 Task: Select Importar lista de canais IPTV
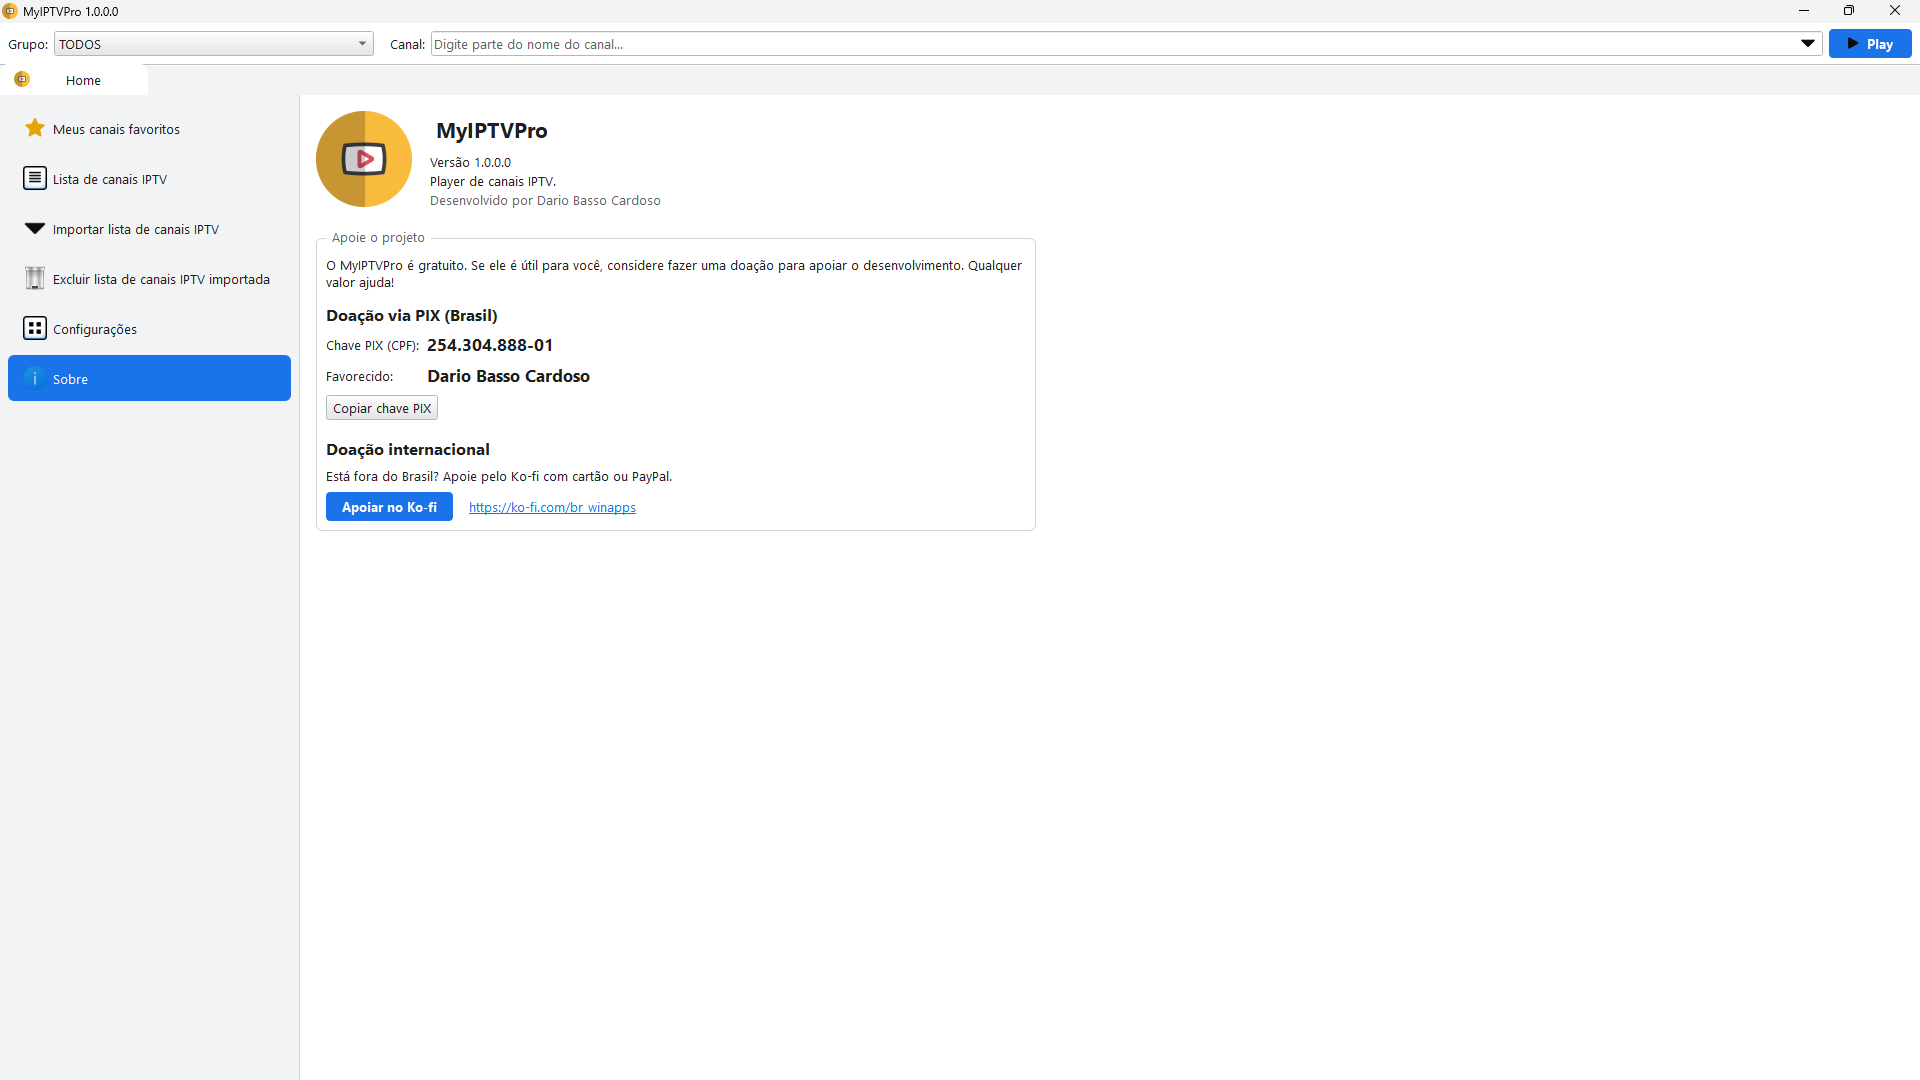[x=149, y=228]
